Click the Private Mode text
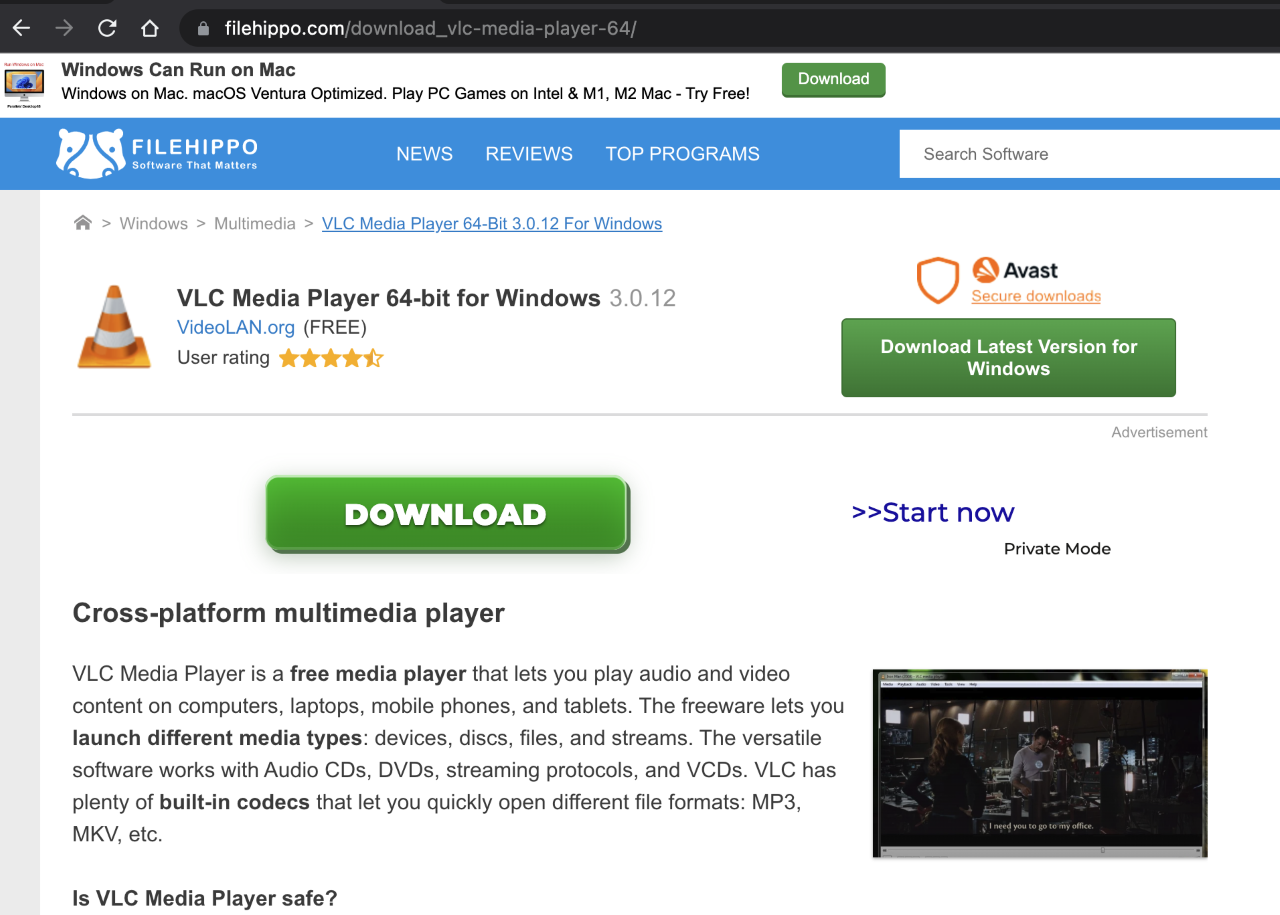1280x915 pixels. click(x=1057, y=549)
